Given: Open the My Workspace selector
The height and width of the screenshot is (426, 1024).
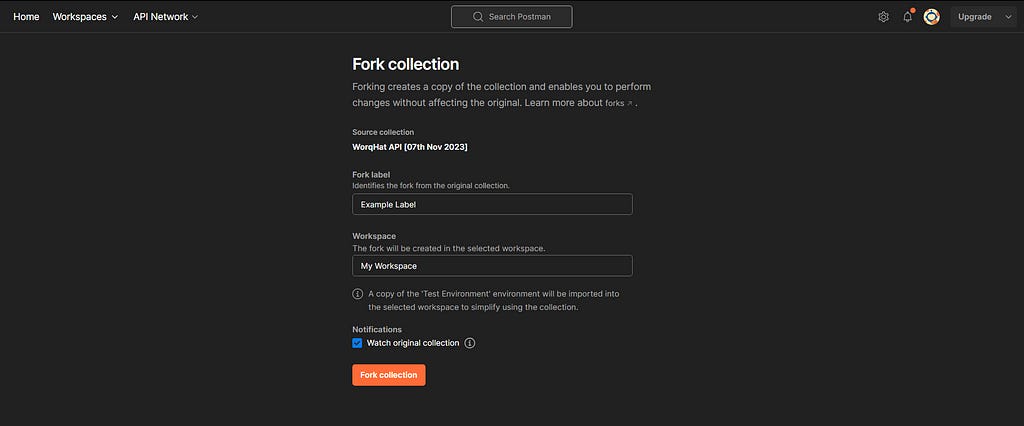Looking at the screenshot, I should [x=492, y=266].
